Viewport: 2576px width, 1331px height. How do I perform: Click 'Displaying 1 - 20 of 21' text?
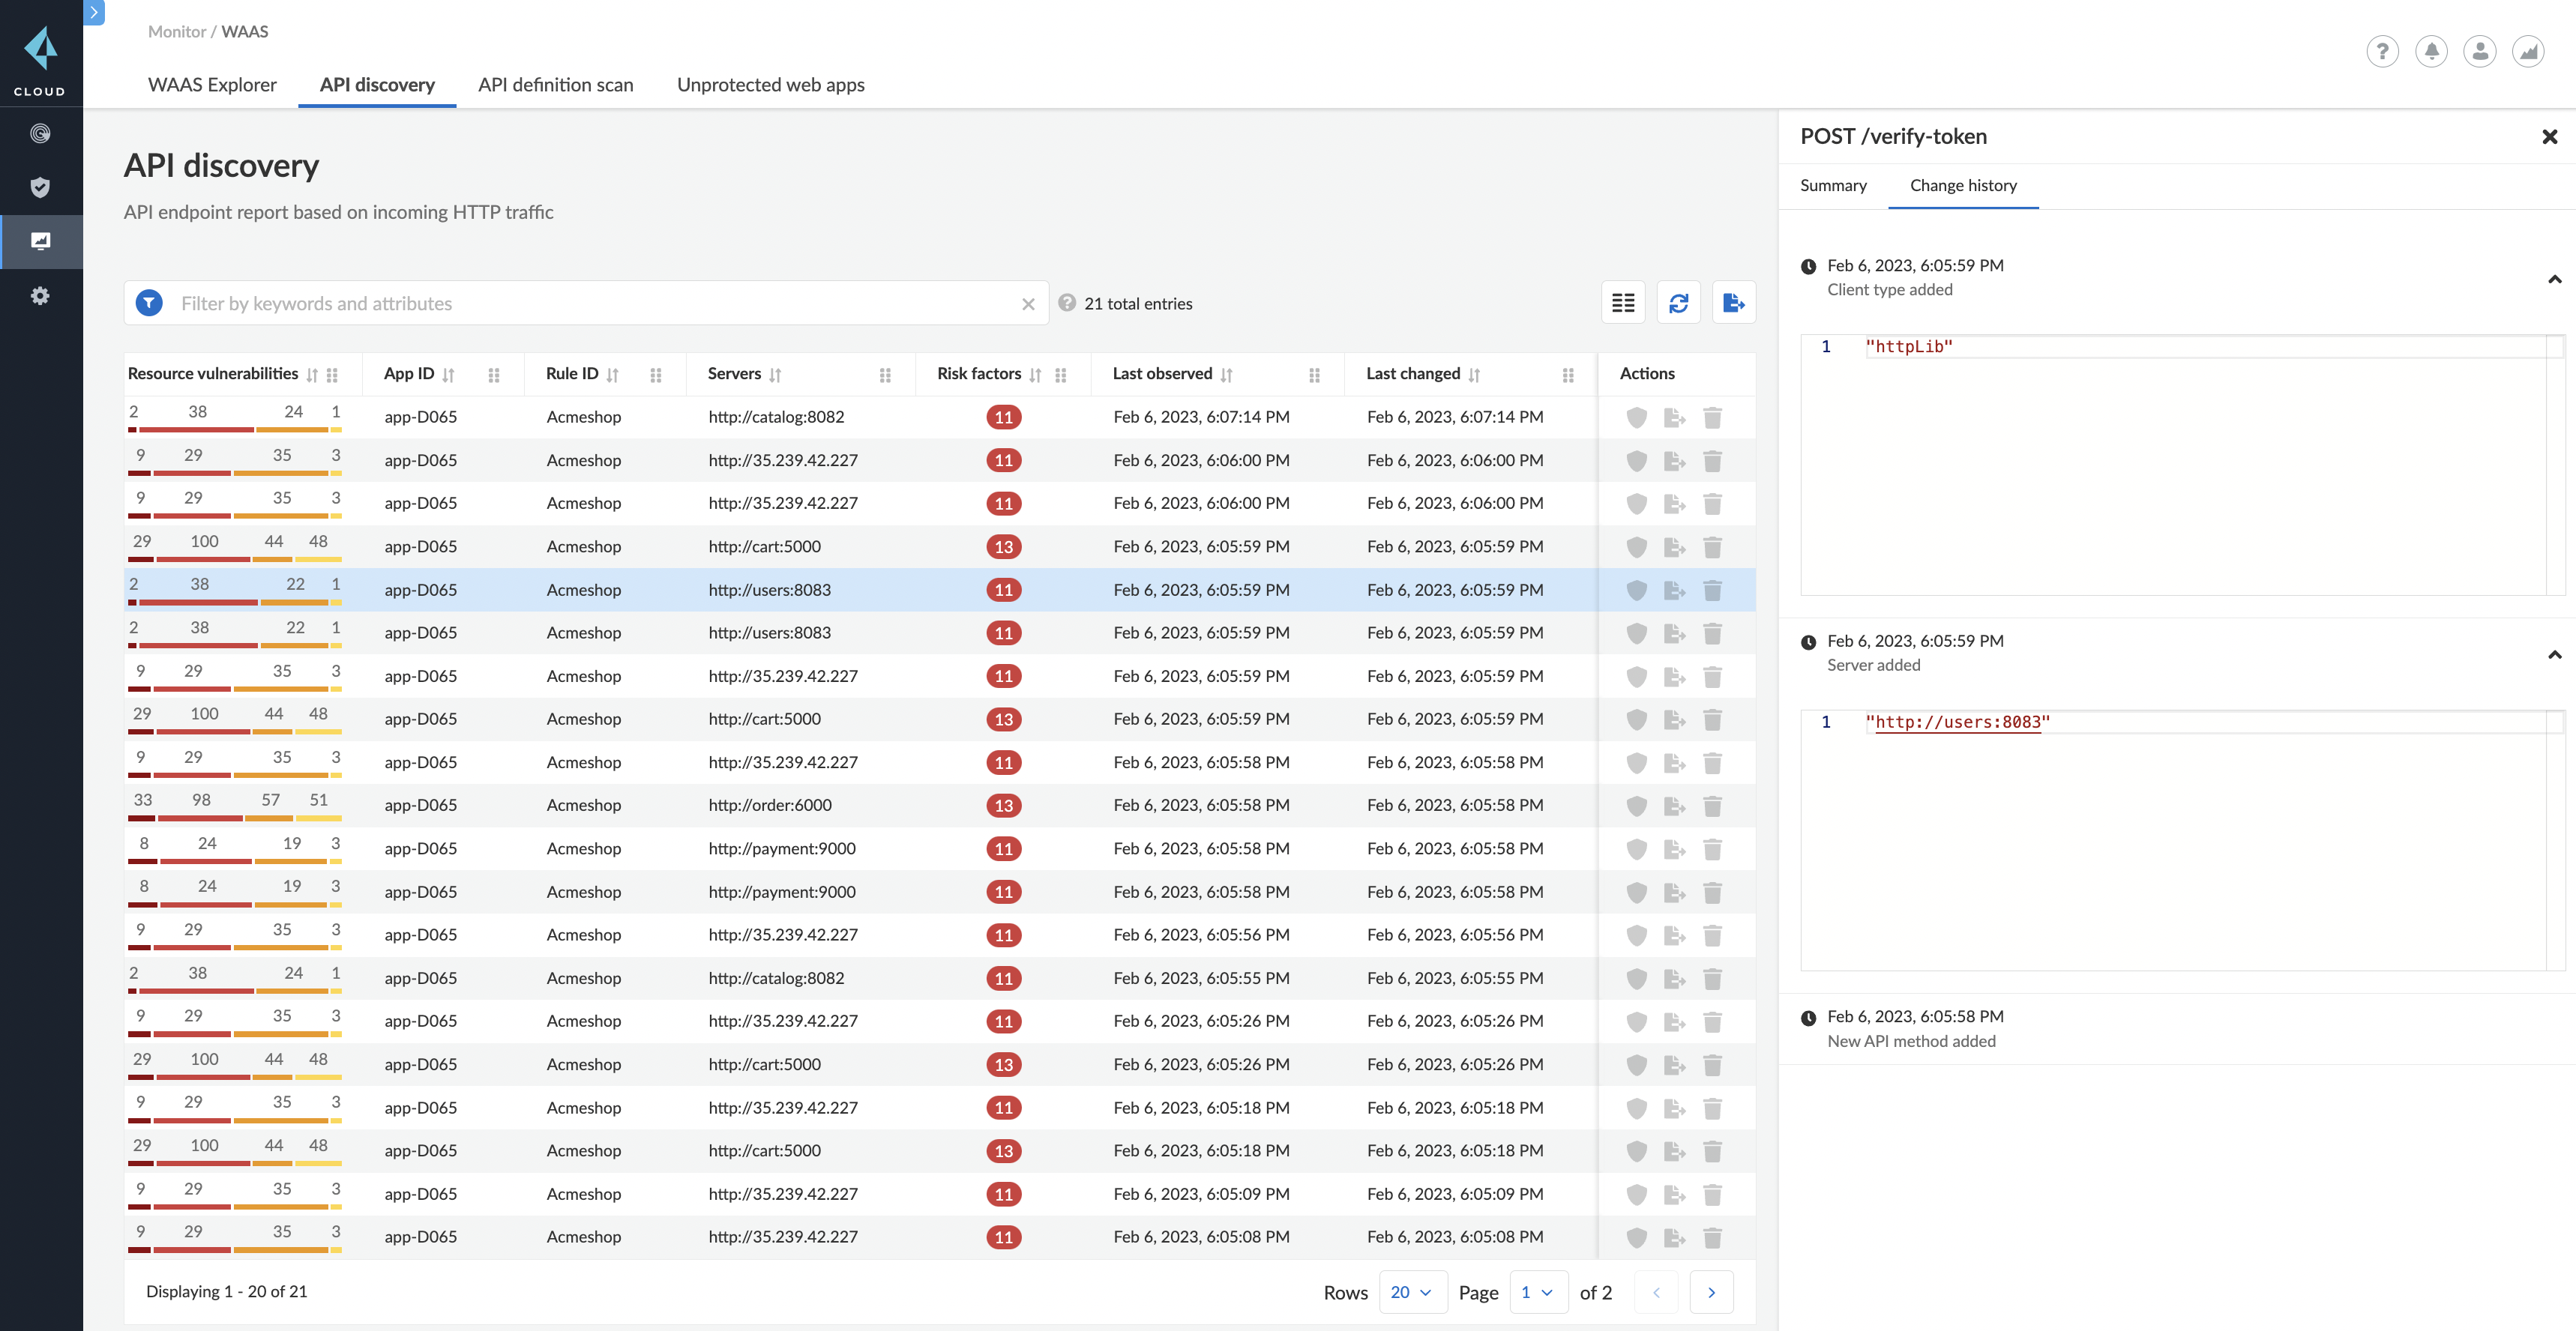[x=226, y=1292]
